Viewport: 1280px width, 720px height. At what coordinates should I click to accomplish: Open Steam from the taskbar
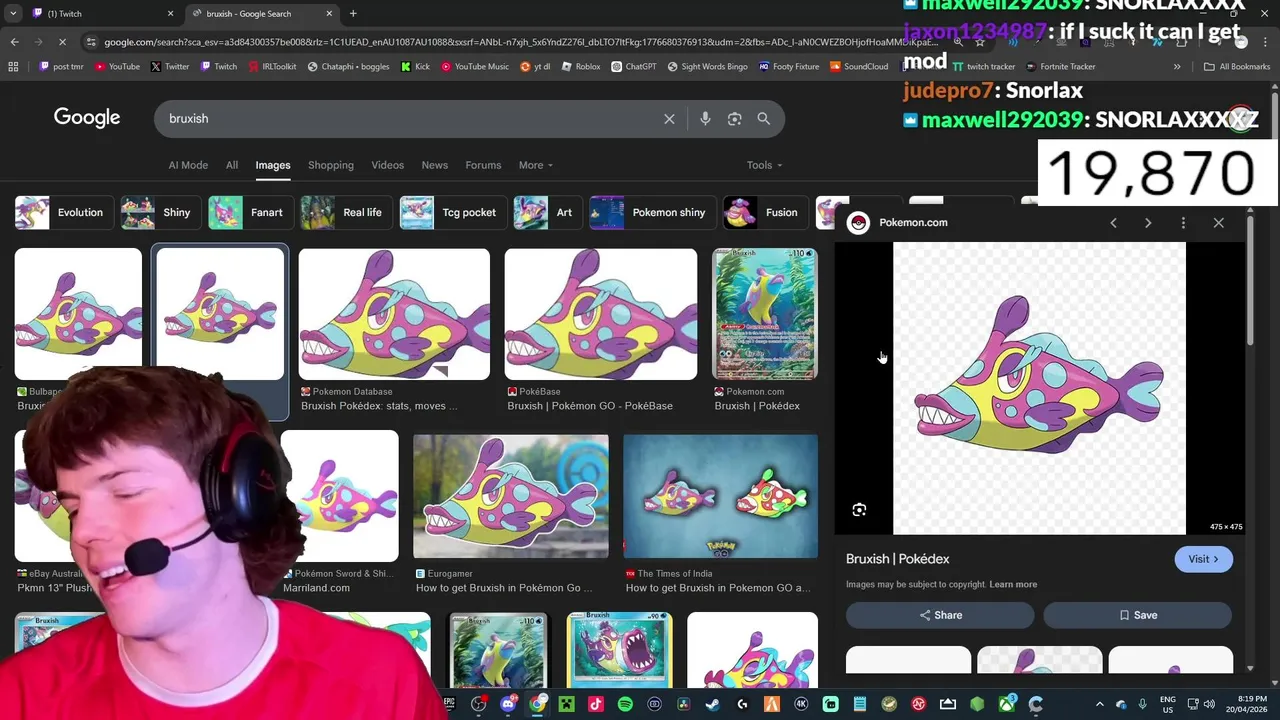click(712, 704)
